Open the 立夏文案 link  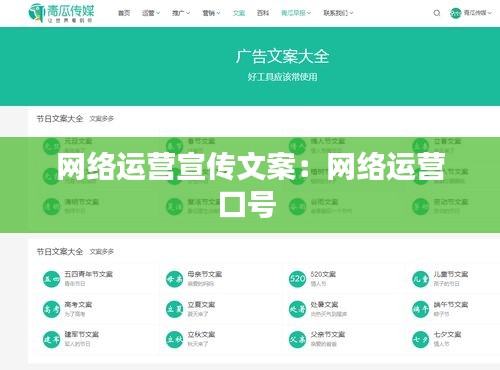pos(201,305)
